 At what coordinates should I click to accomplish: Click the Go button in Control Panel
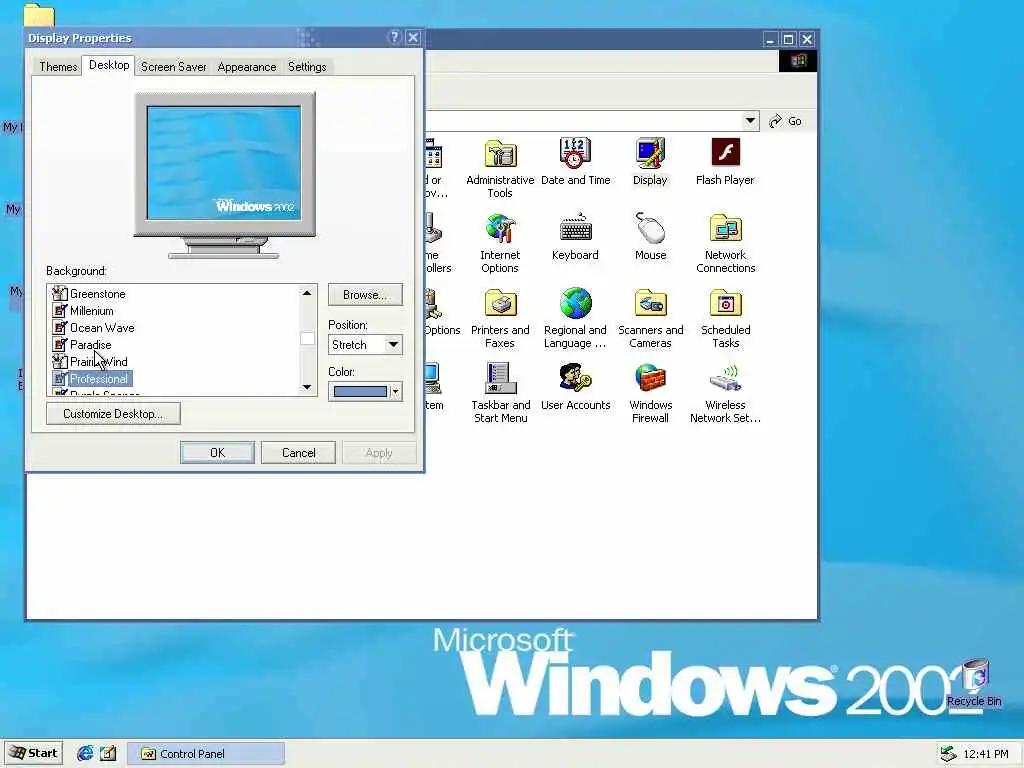pos(786,121)
